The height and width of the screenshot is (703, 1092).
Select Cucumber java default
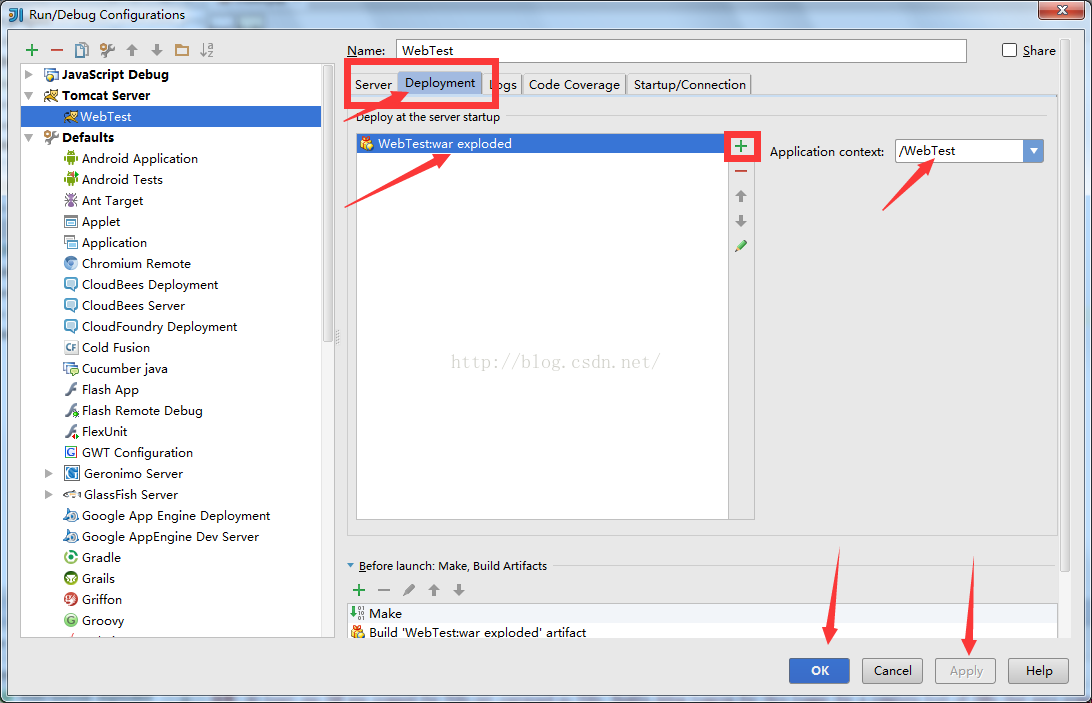pyautogui.click(x=116, y=369)
